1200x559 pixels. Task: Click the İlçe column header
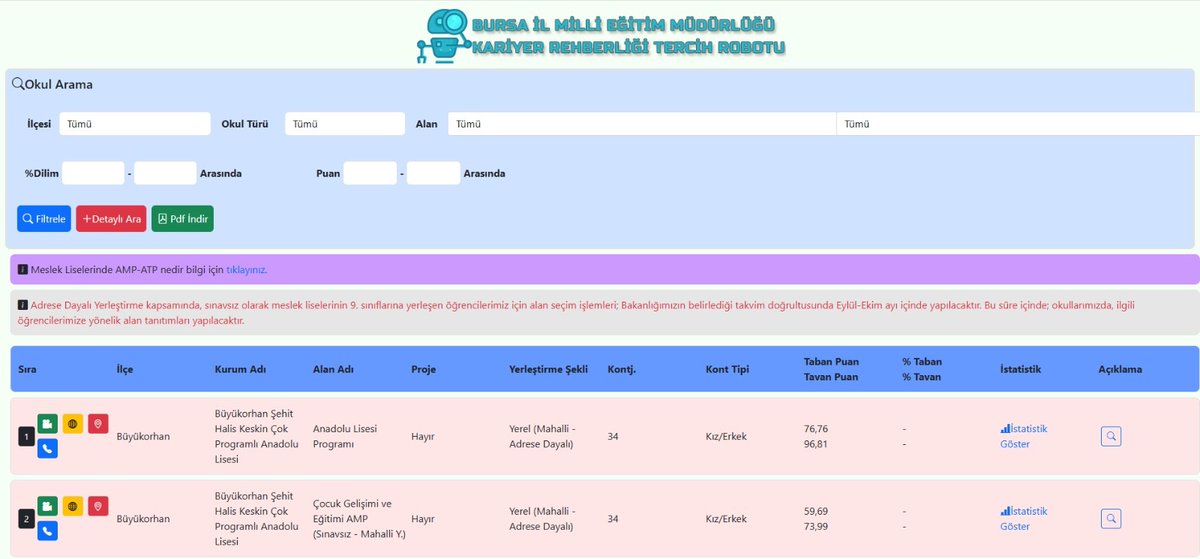[x=124, y=369]
